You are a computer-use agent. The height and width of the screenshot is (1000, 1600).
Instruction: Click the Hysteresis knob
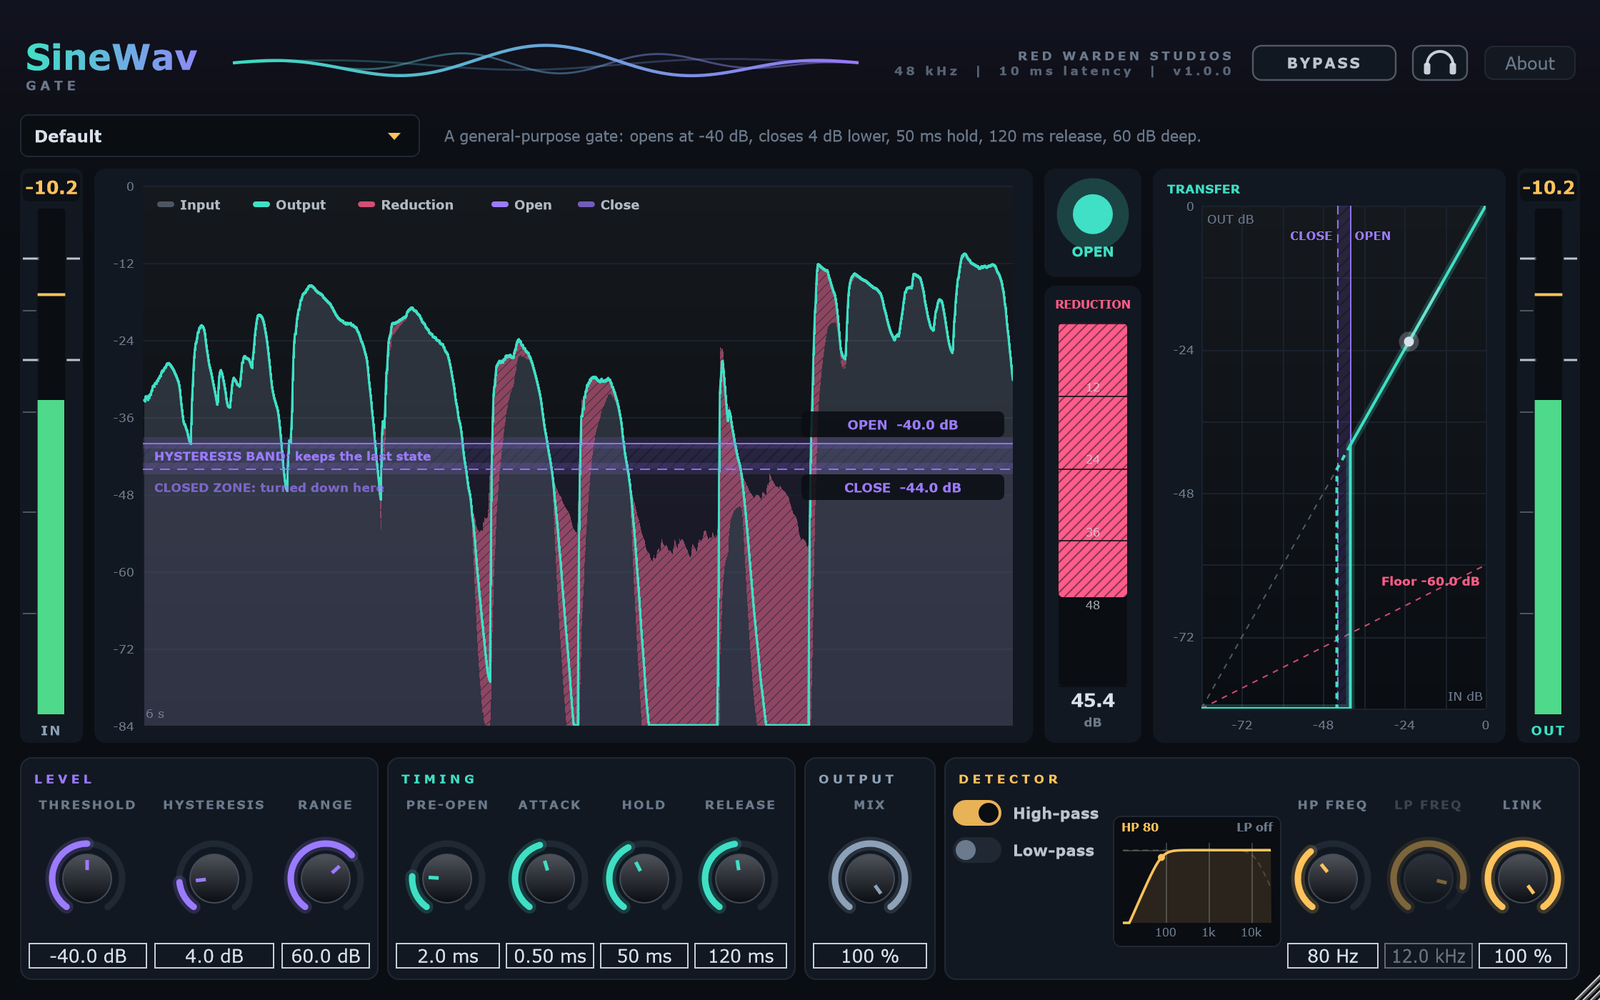214,877
